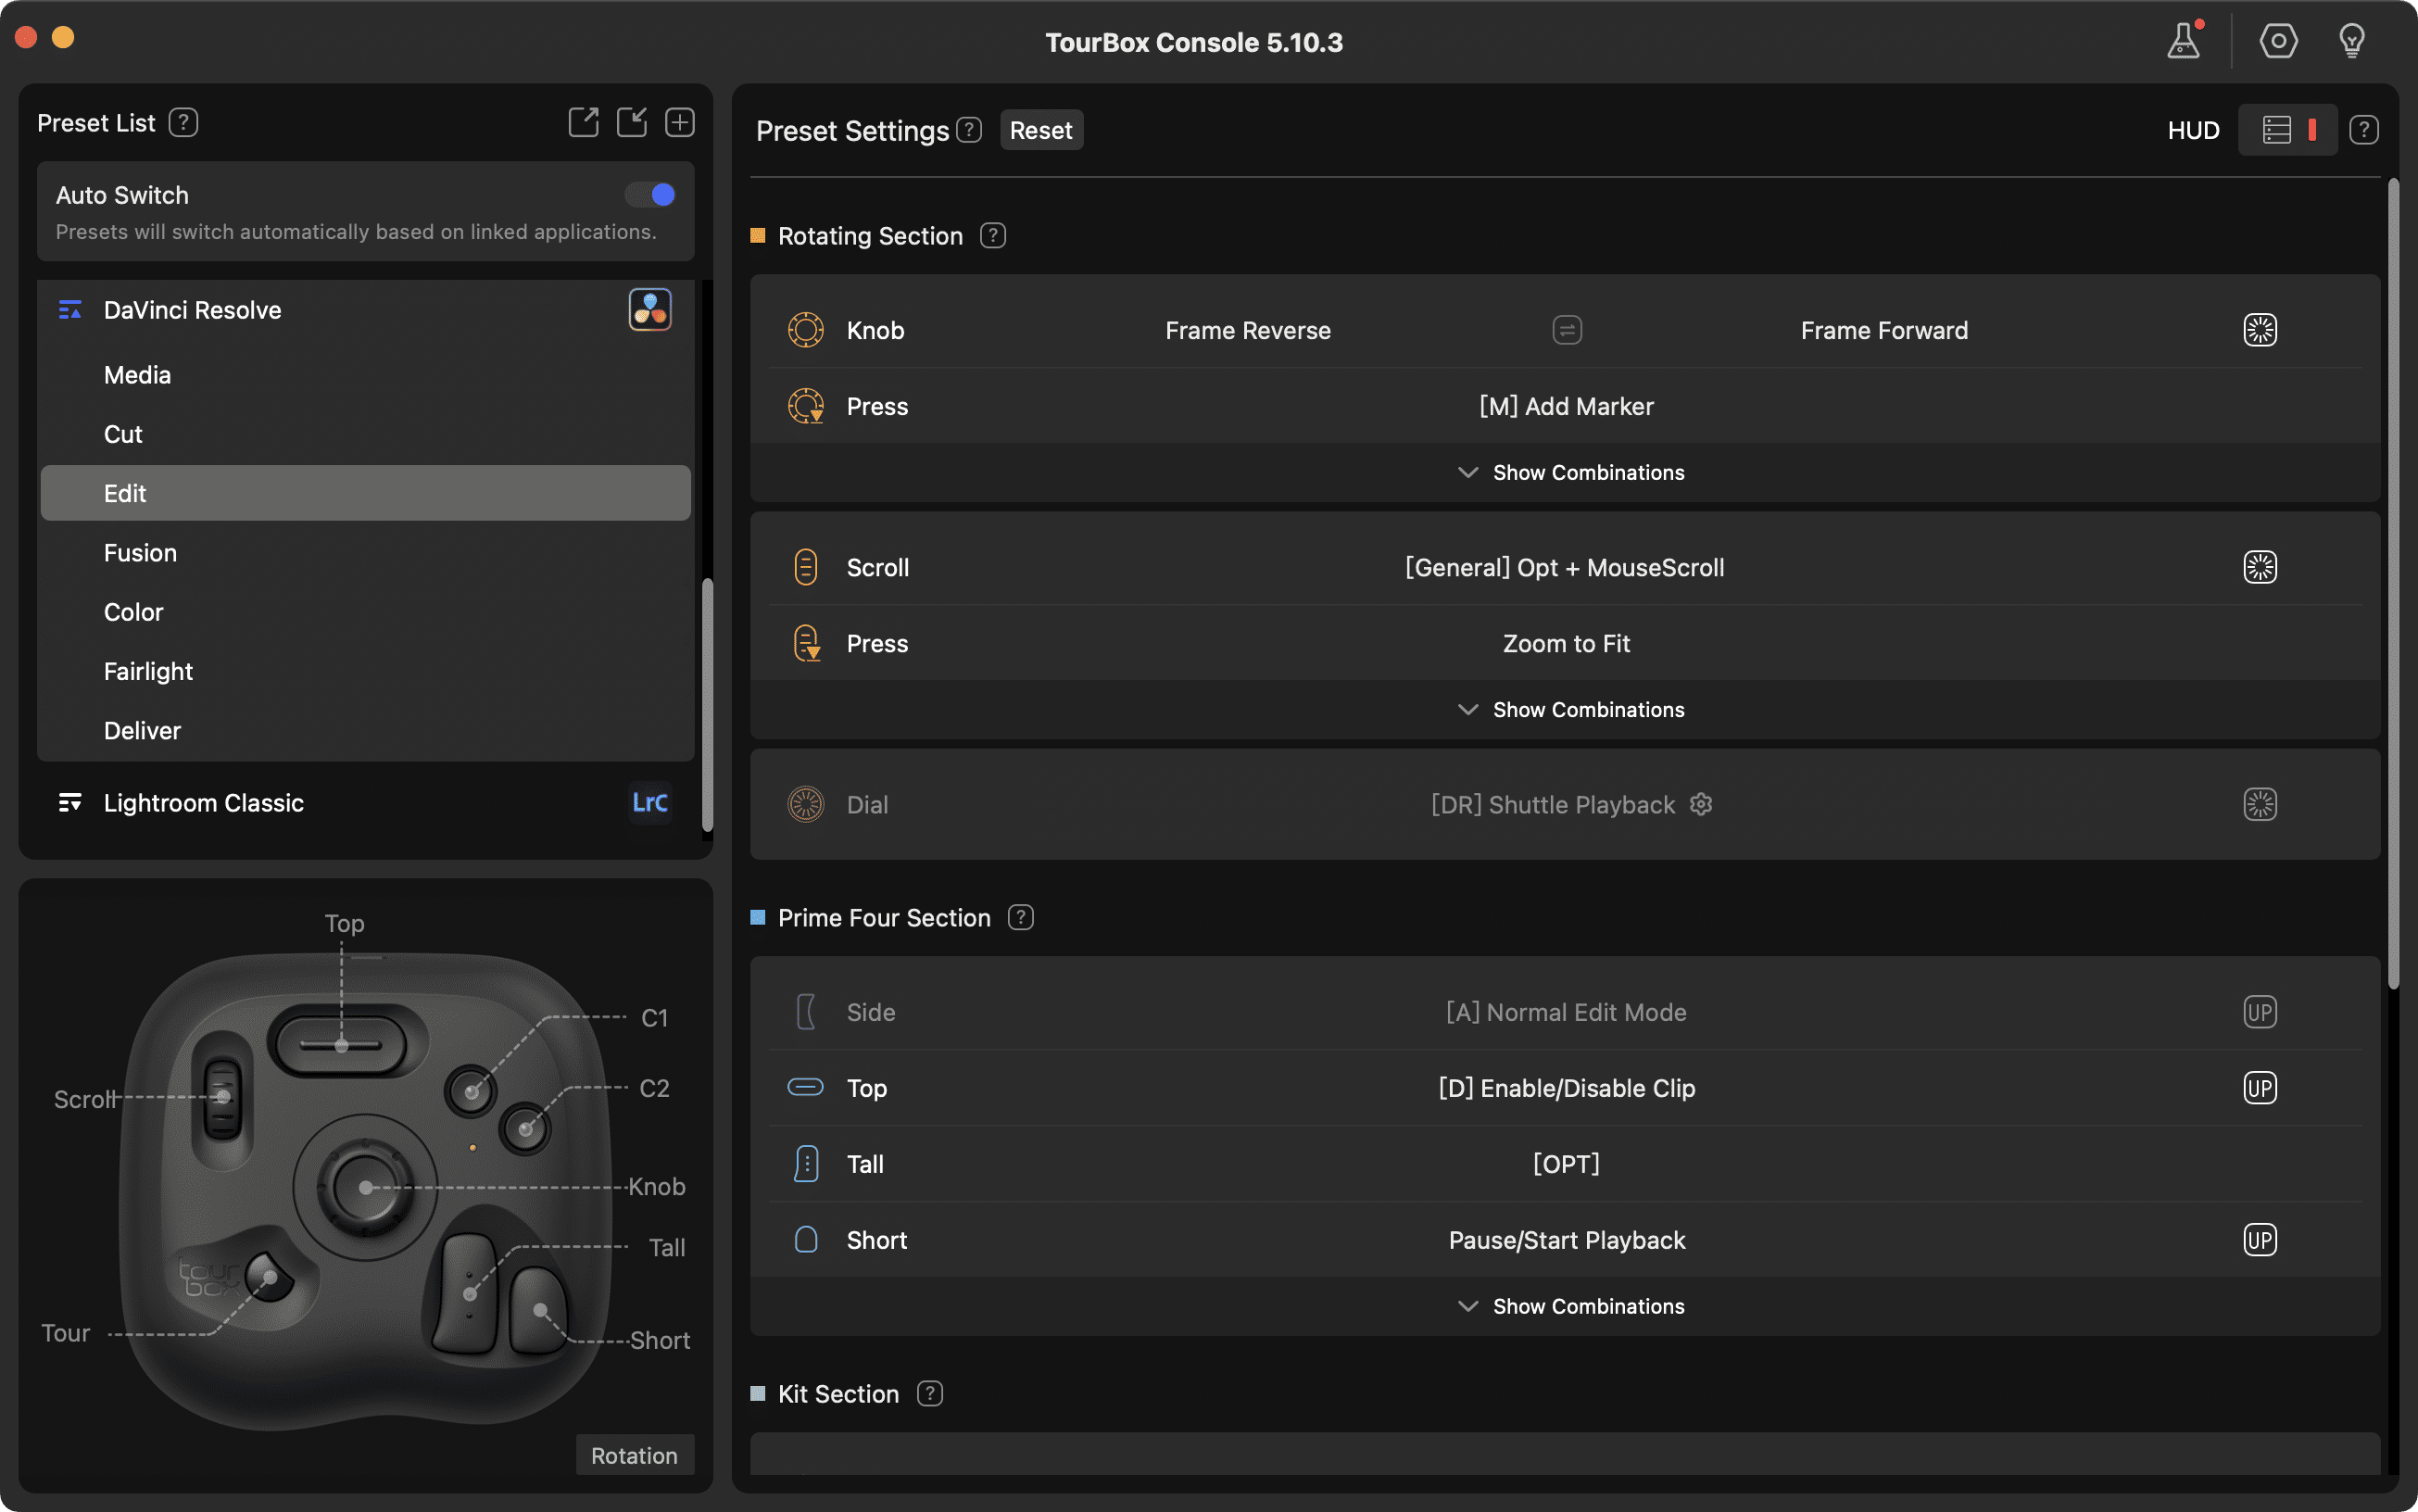2418x1512 pixels.
Task: Click the UP toggle next to Pause/Start Playback
Action: 2260,1239
